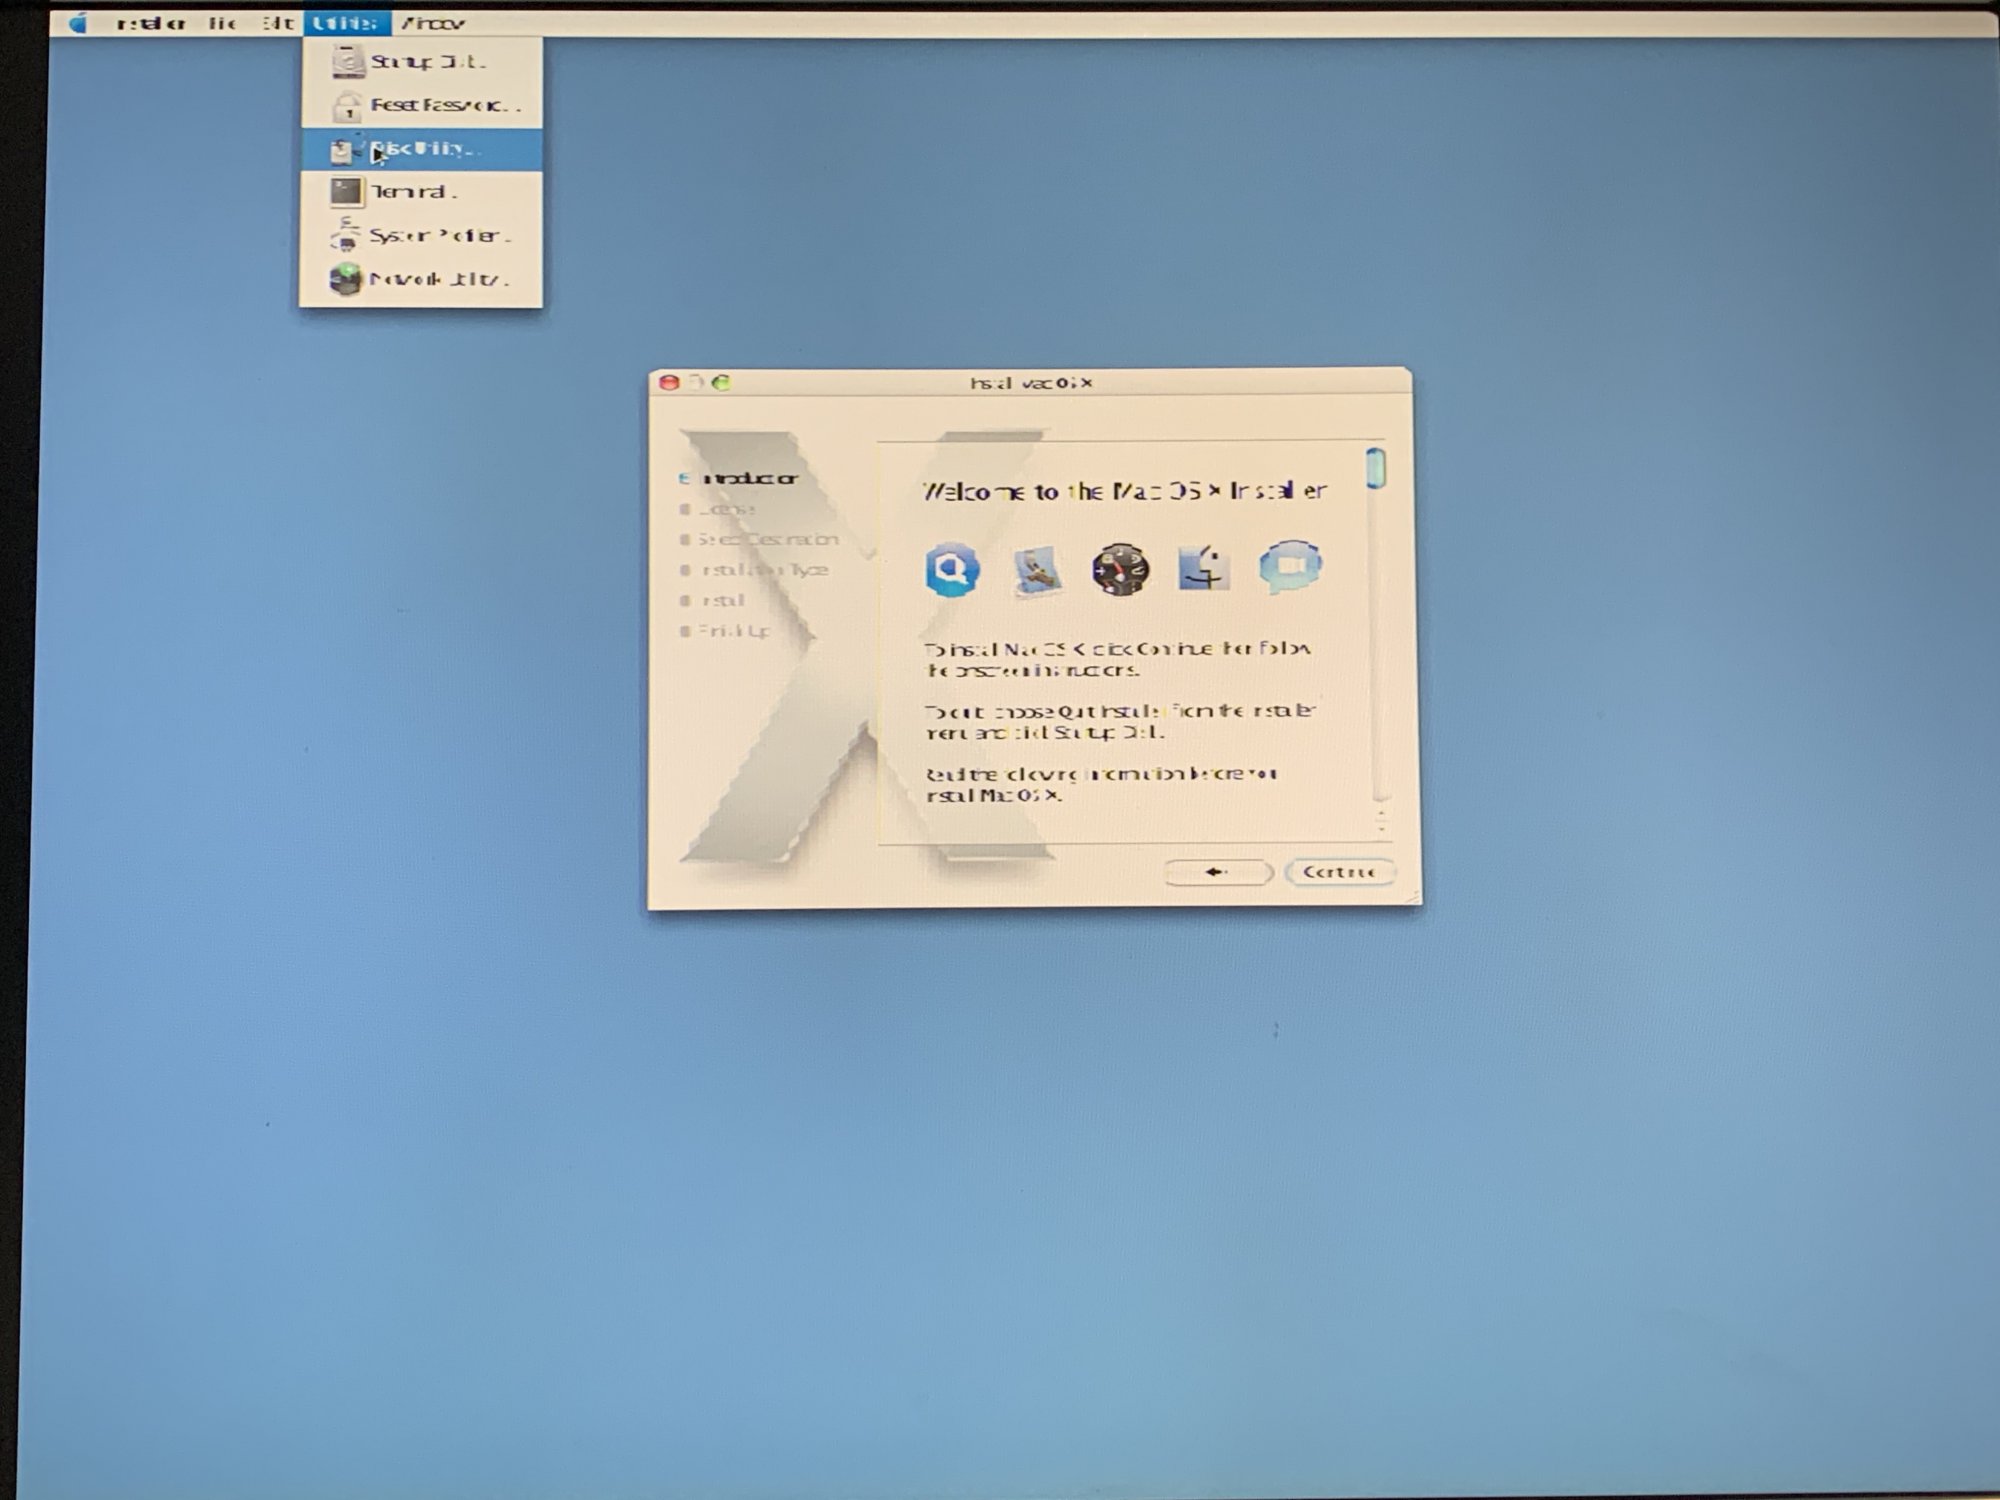
Task: Click the scroll down arrow in installer
Action: click(1381, 829)
